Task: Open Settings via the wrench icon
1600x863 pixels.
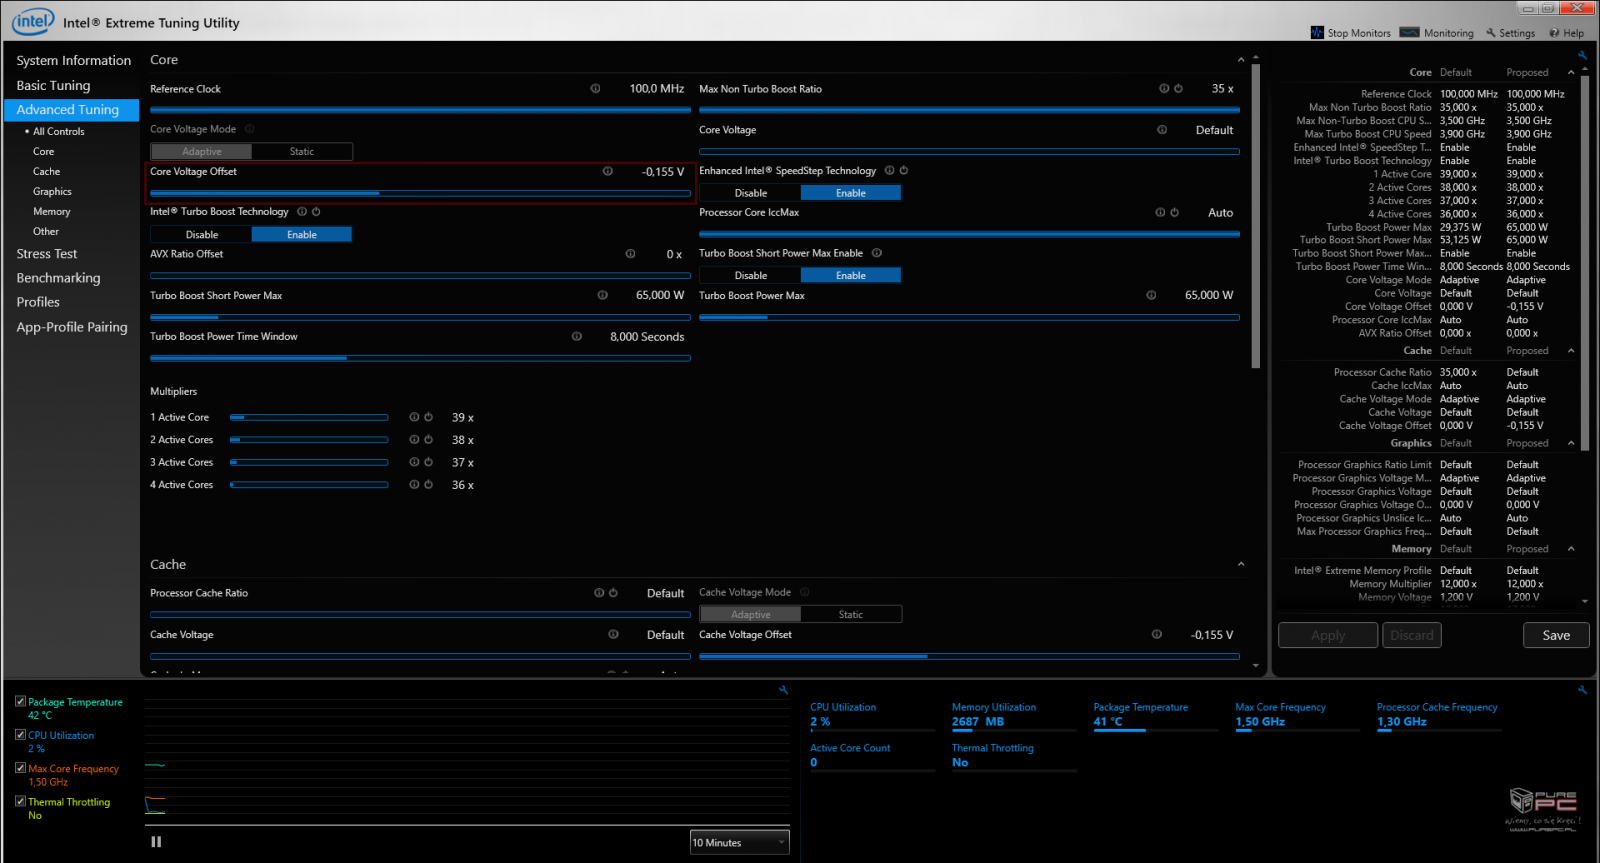Action: coord(1491,33)
